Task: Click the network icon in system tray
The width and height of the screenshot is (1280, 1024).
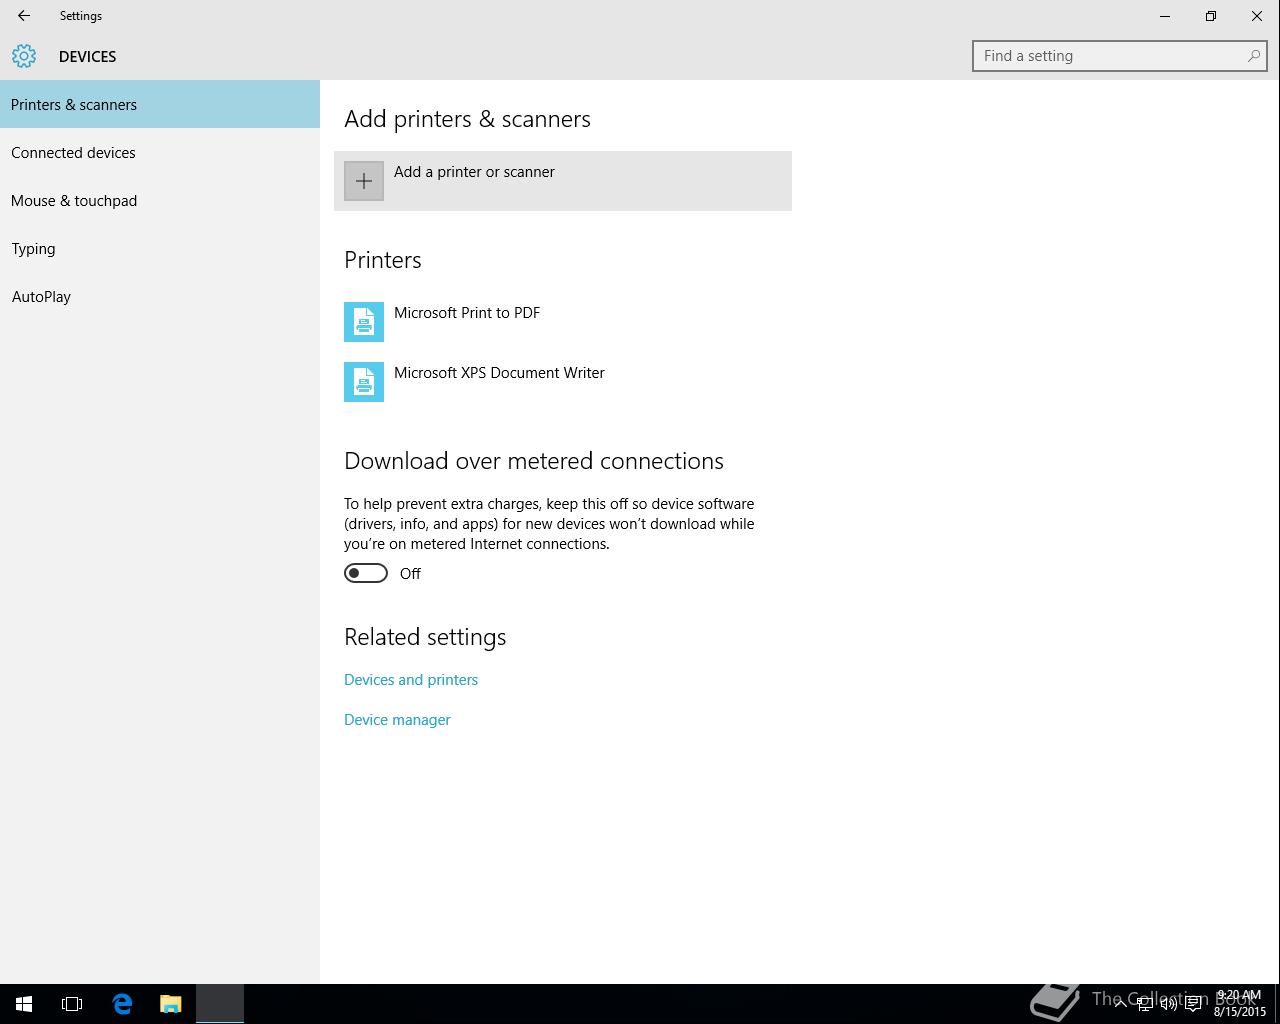Action: (1144, 1004)
